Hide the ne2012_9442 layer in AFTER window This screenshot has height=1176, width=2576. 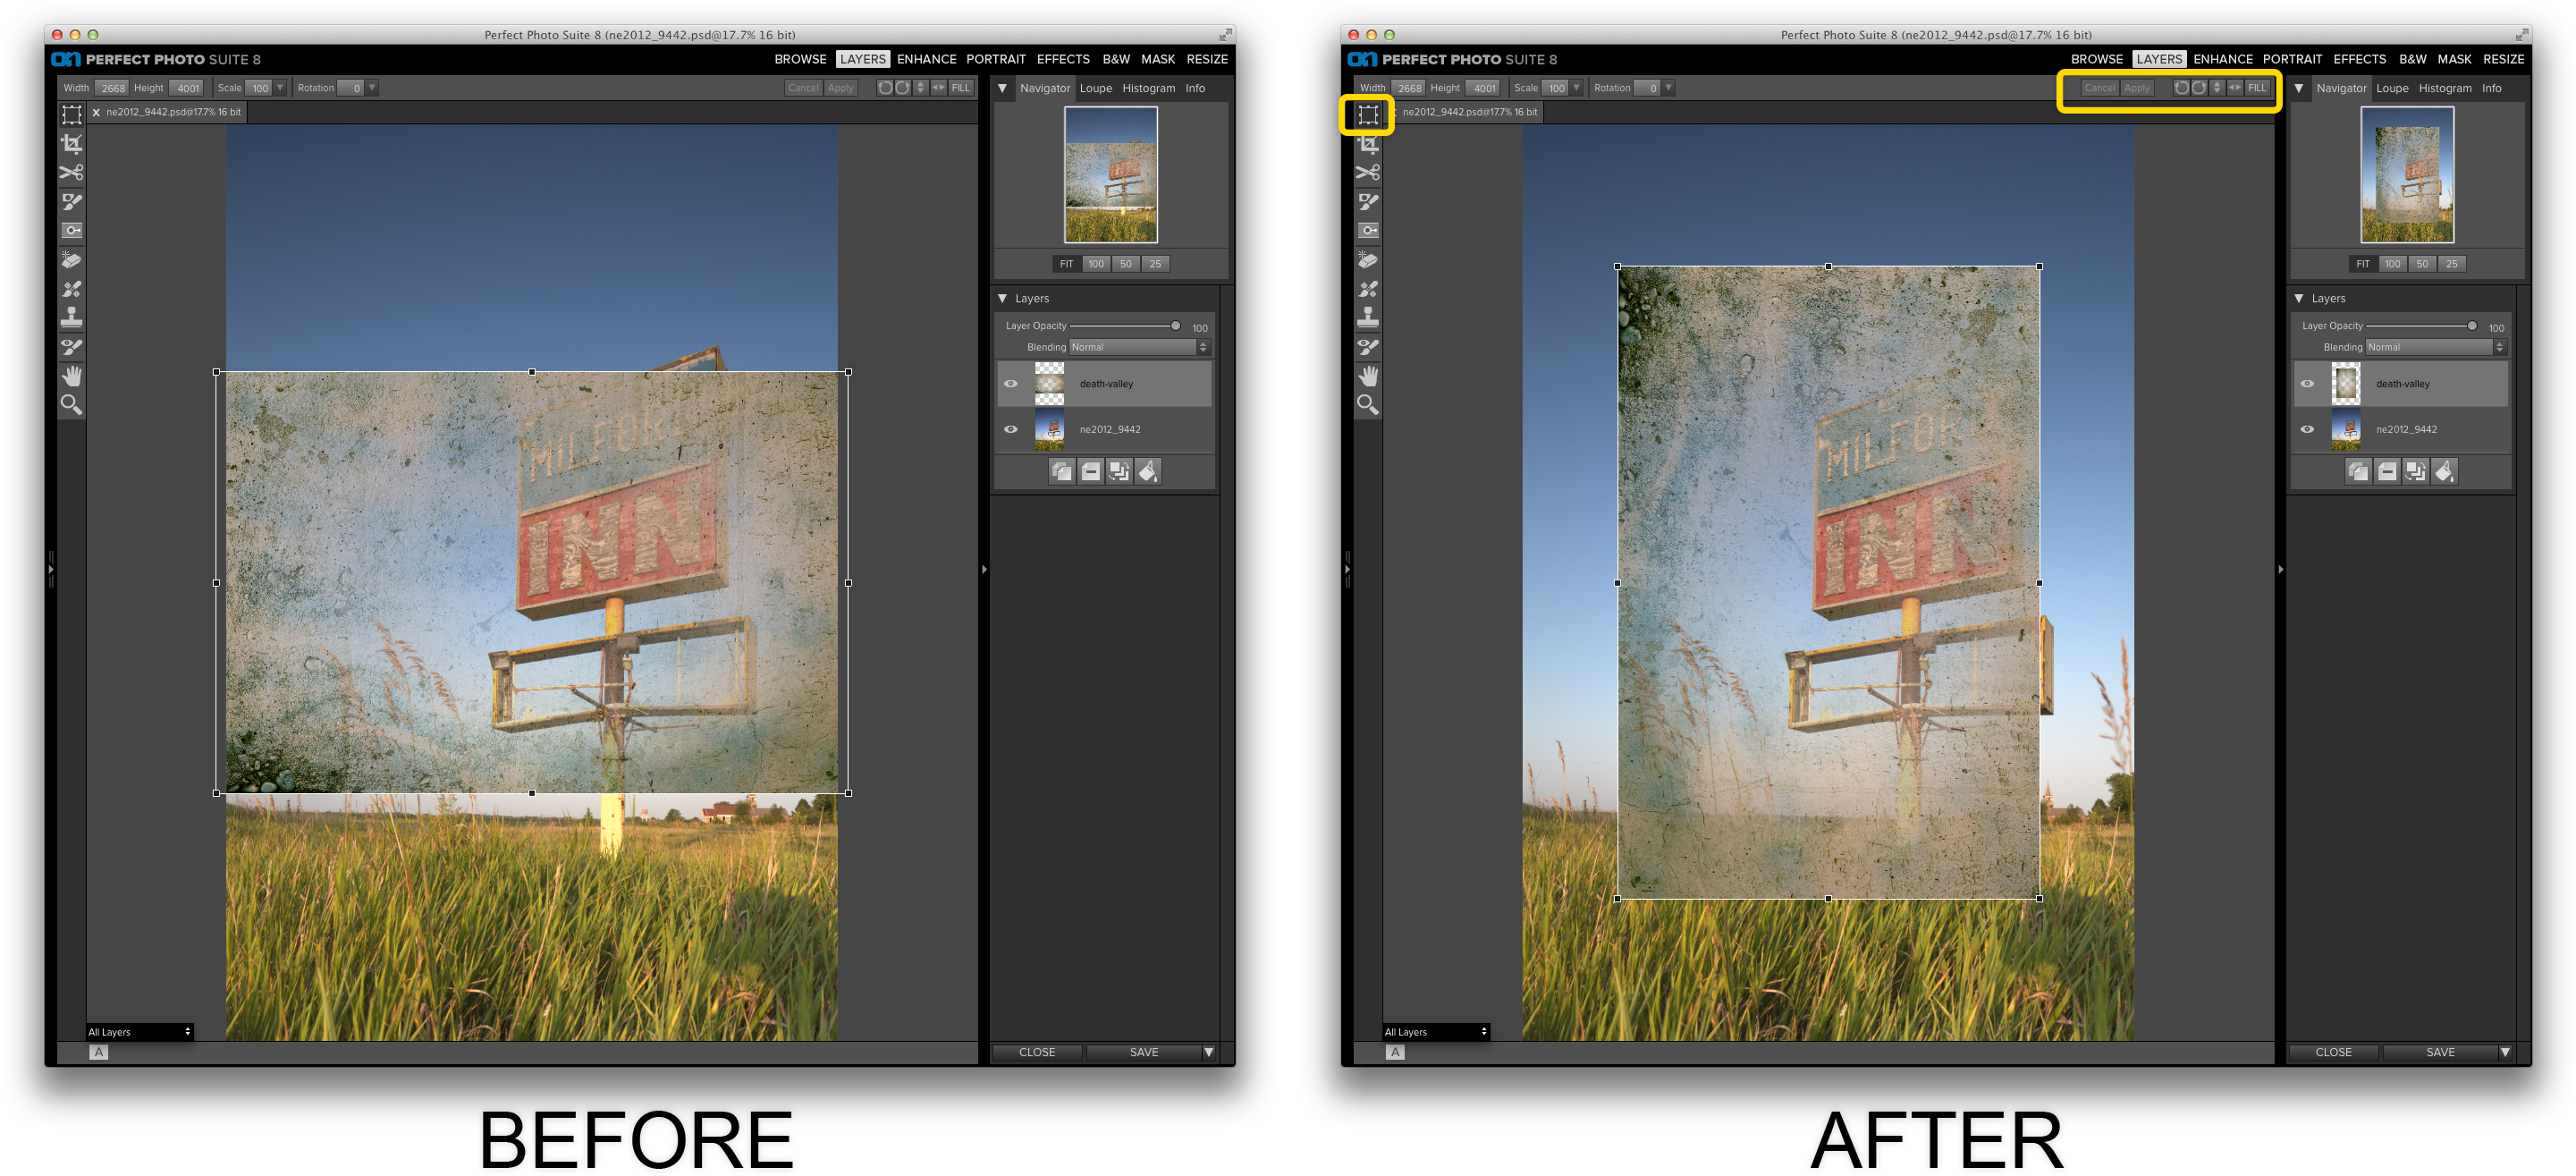click(2307, 430)
